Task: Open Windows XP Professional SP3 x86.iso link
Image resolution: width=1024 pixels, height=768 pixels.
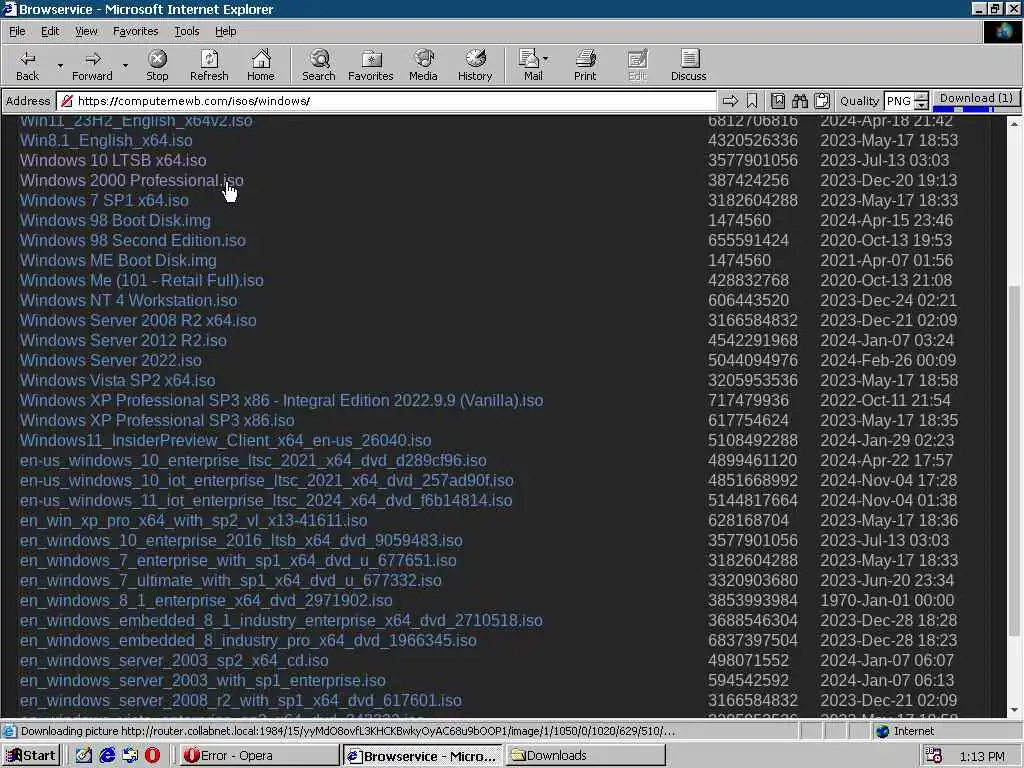Action: click(157, 421)
